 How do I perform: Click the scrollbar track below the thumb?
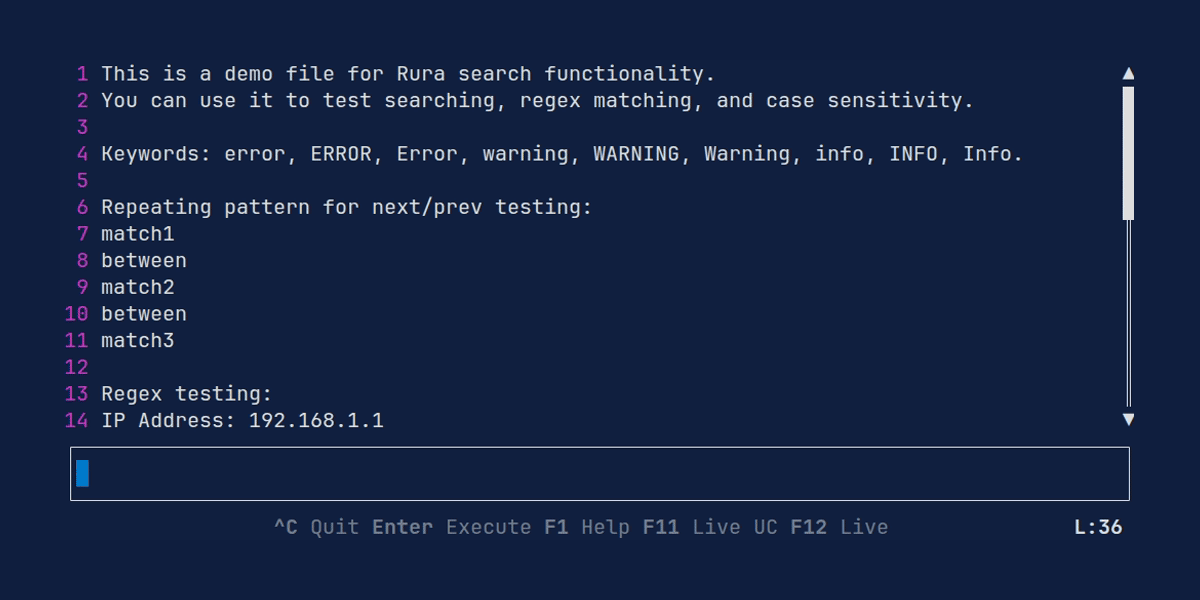pos(1128,313)
